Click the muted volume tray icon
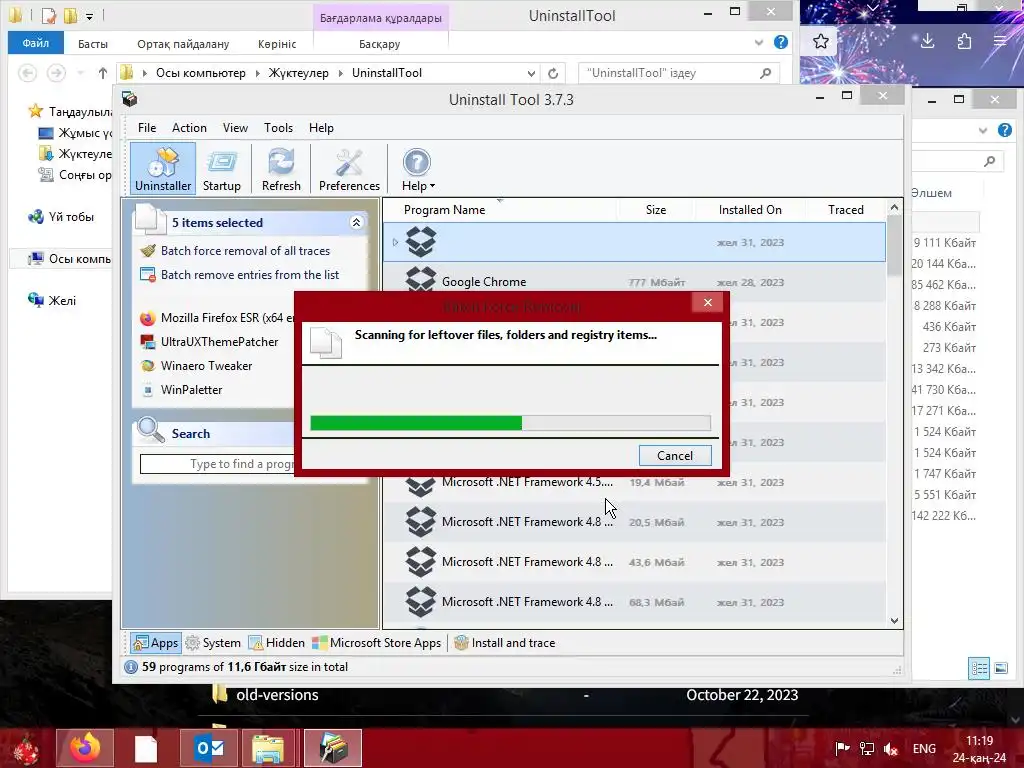Image resolution: width=1024 pixels, height=768 pixels. (x=891, y=749)
